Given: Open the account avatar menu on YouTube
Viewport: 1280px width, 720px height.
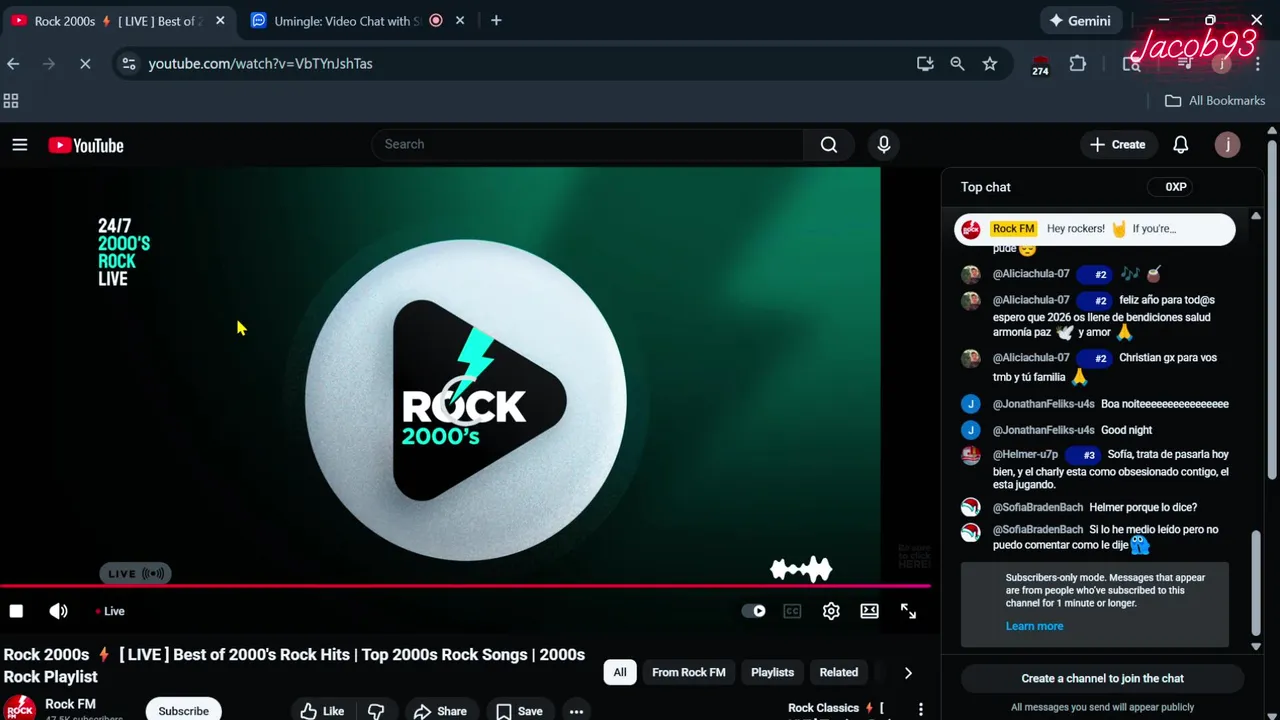Looking at the screenshot, I should [1227, 145].
